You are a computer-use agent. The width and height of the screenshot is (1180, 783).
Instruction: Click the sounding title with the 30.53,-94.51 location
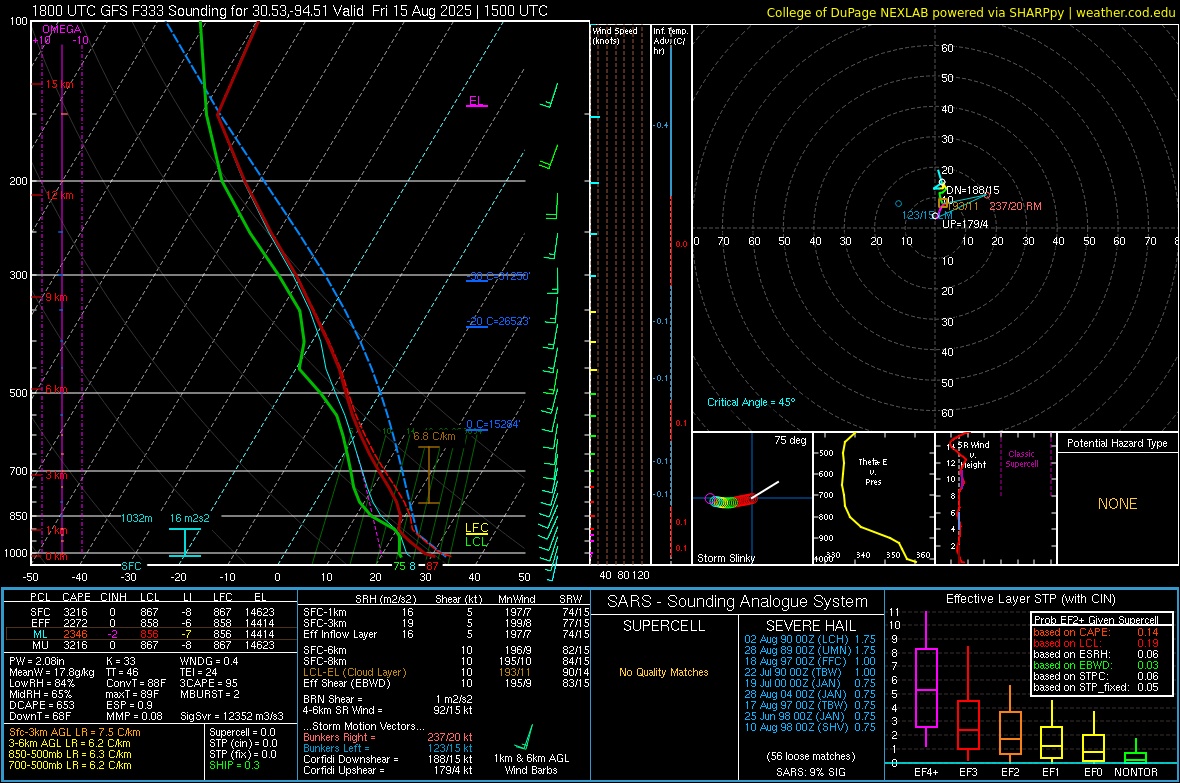click(290, 11)
